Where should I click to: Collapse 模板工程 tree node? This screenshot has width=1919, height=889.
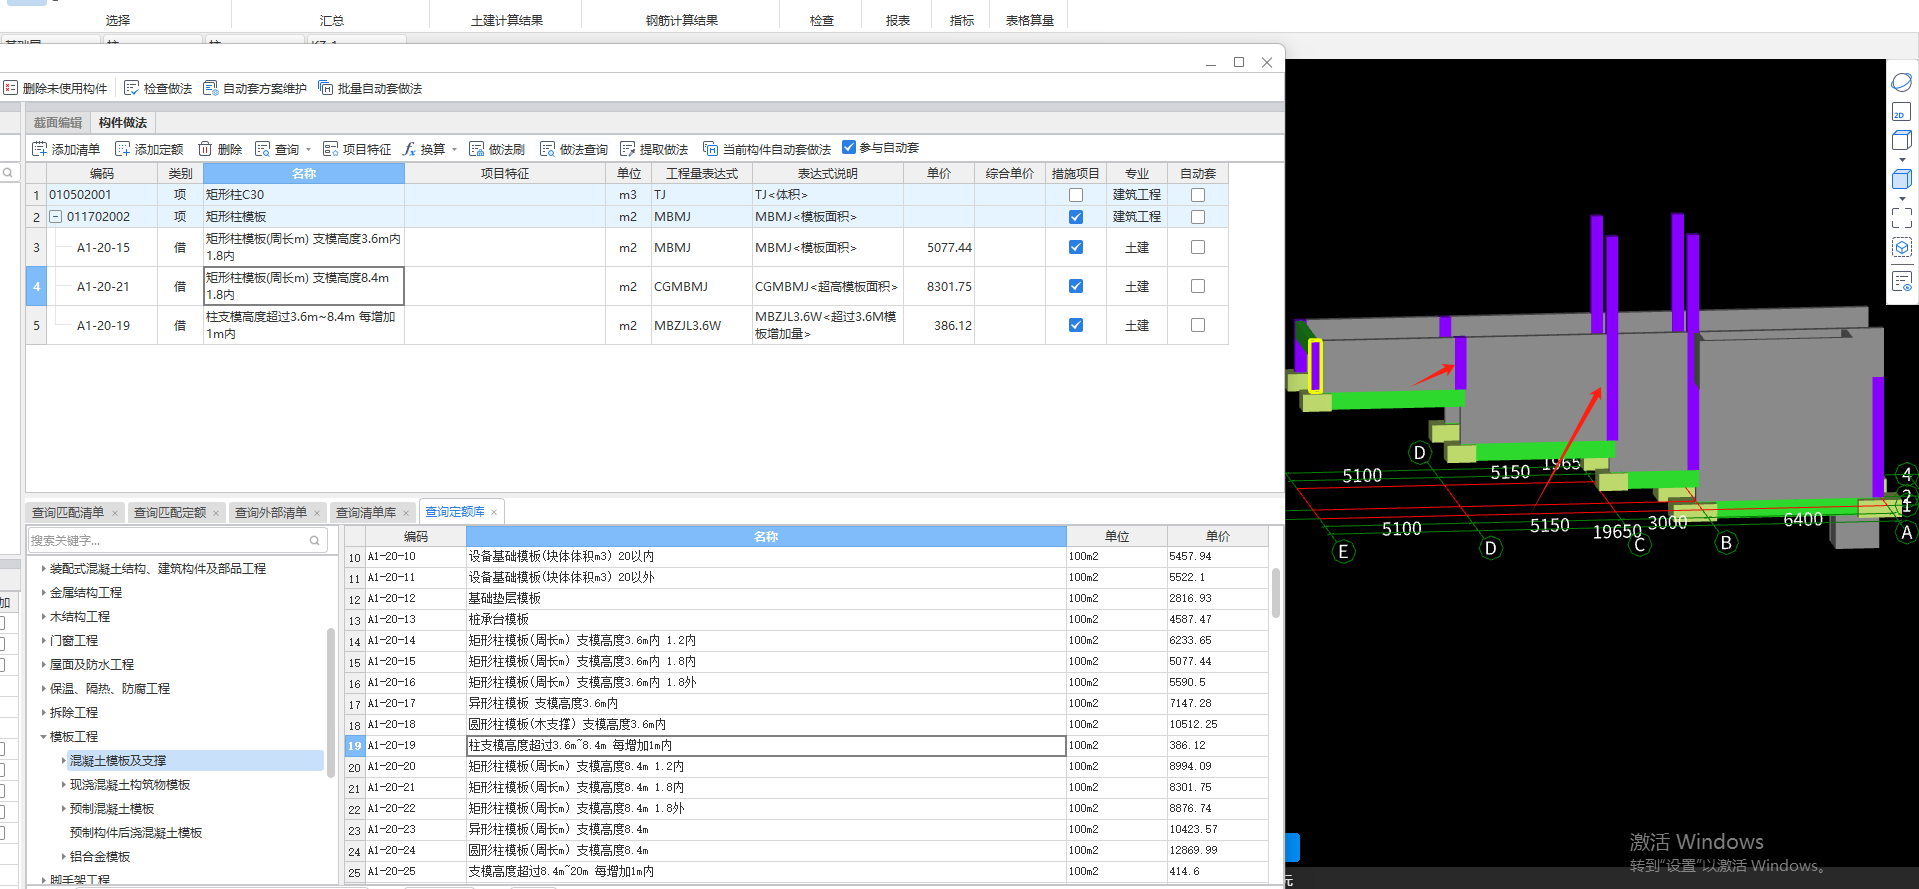[43, 737]
